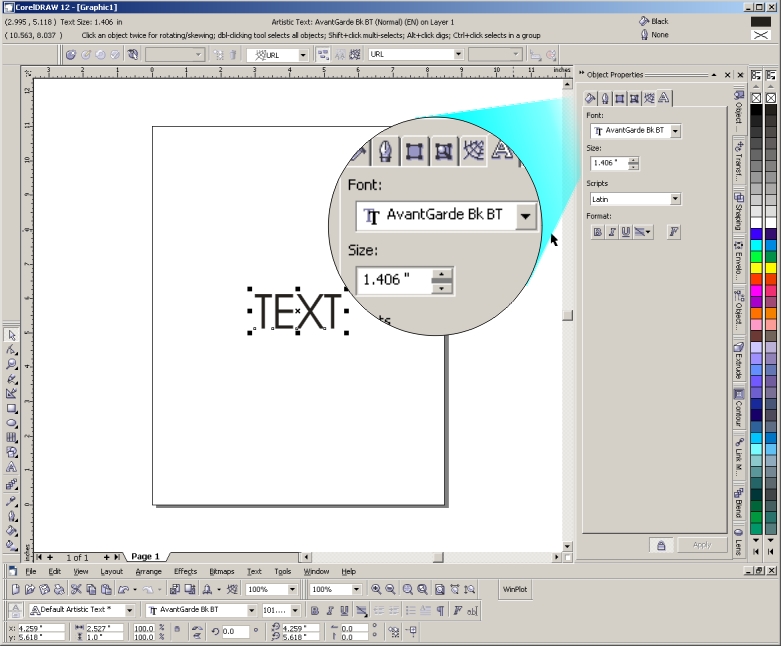The image size is (781, 646).
Task: Open the Outline tool flyout
Action: coord(11,516)
